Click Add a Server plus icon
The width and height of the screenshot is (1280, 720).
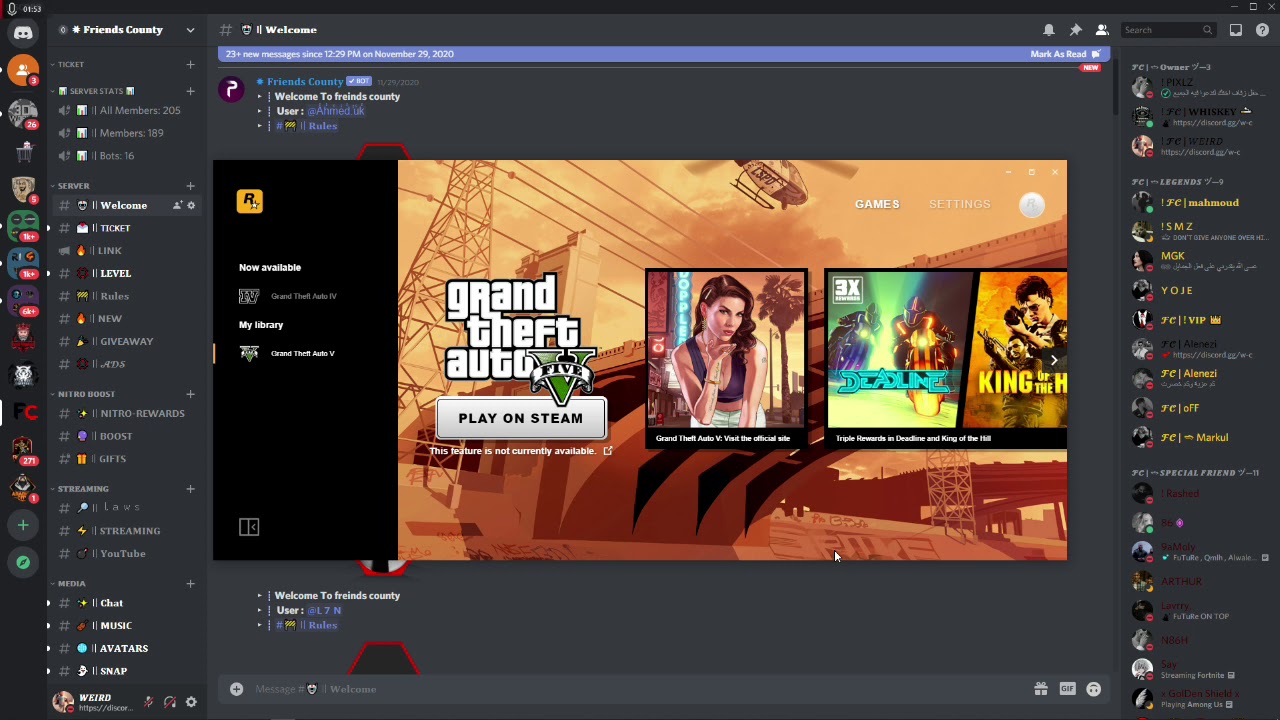pos(23,525)
